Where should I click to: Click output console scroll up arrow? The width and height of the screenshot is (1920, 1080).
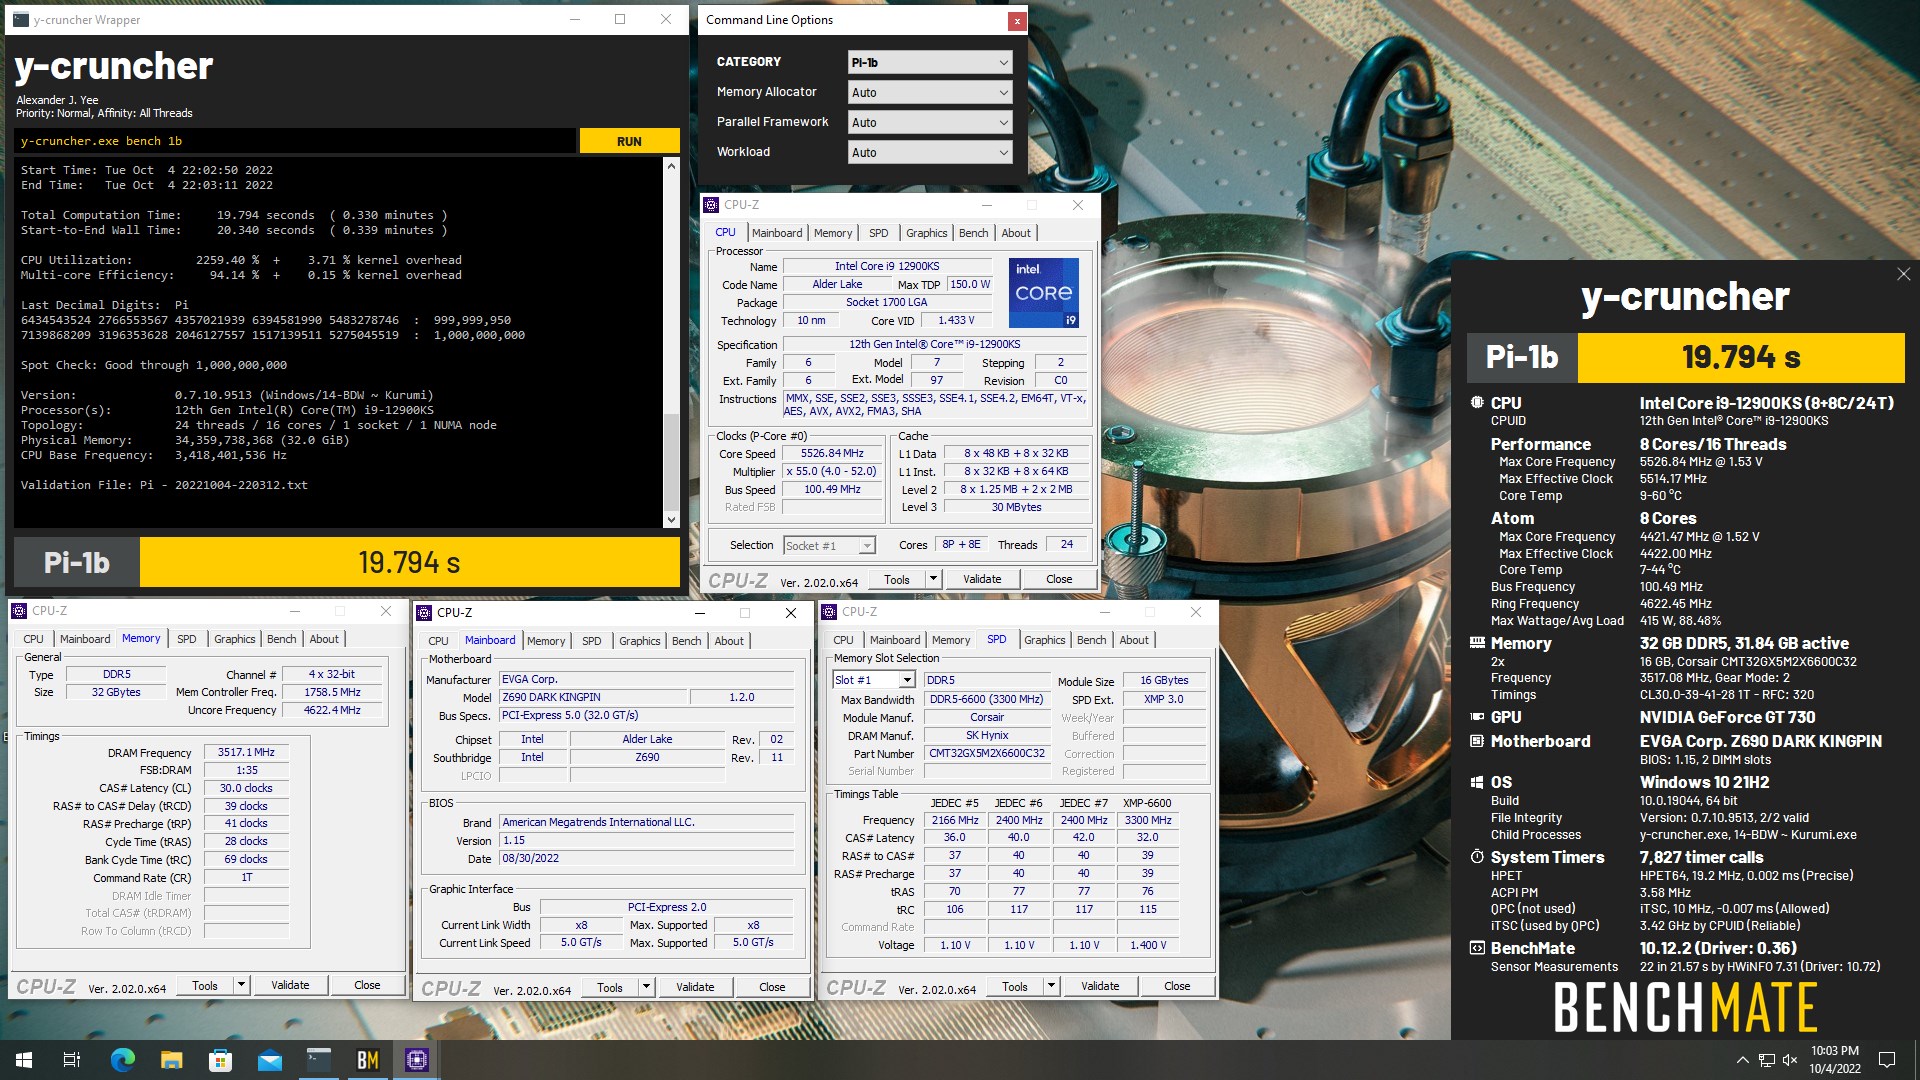pos(671,167)
